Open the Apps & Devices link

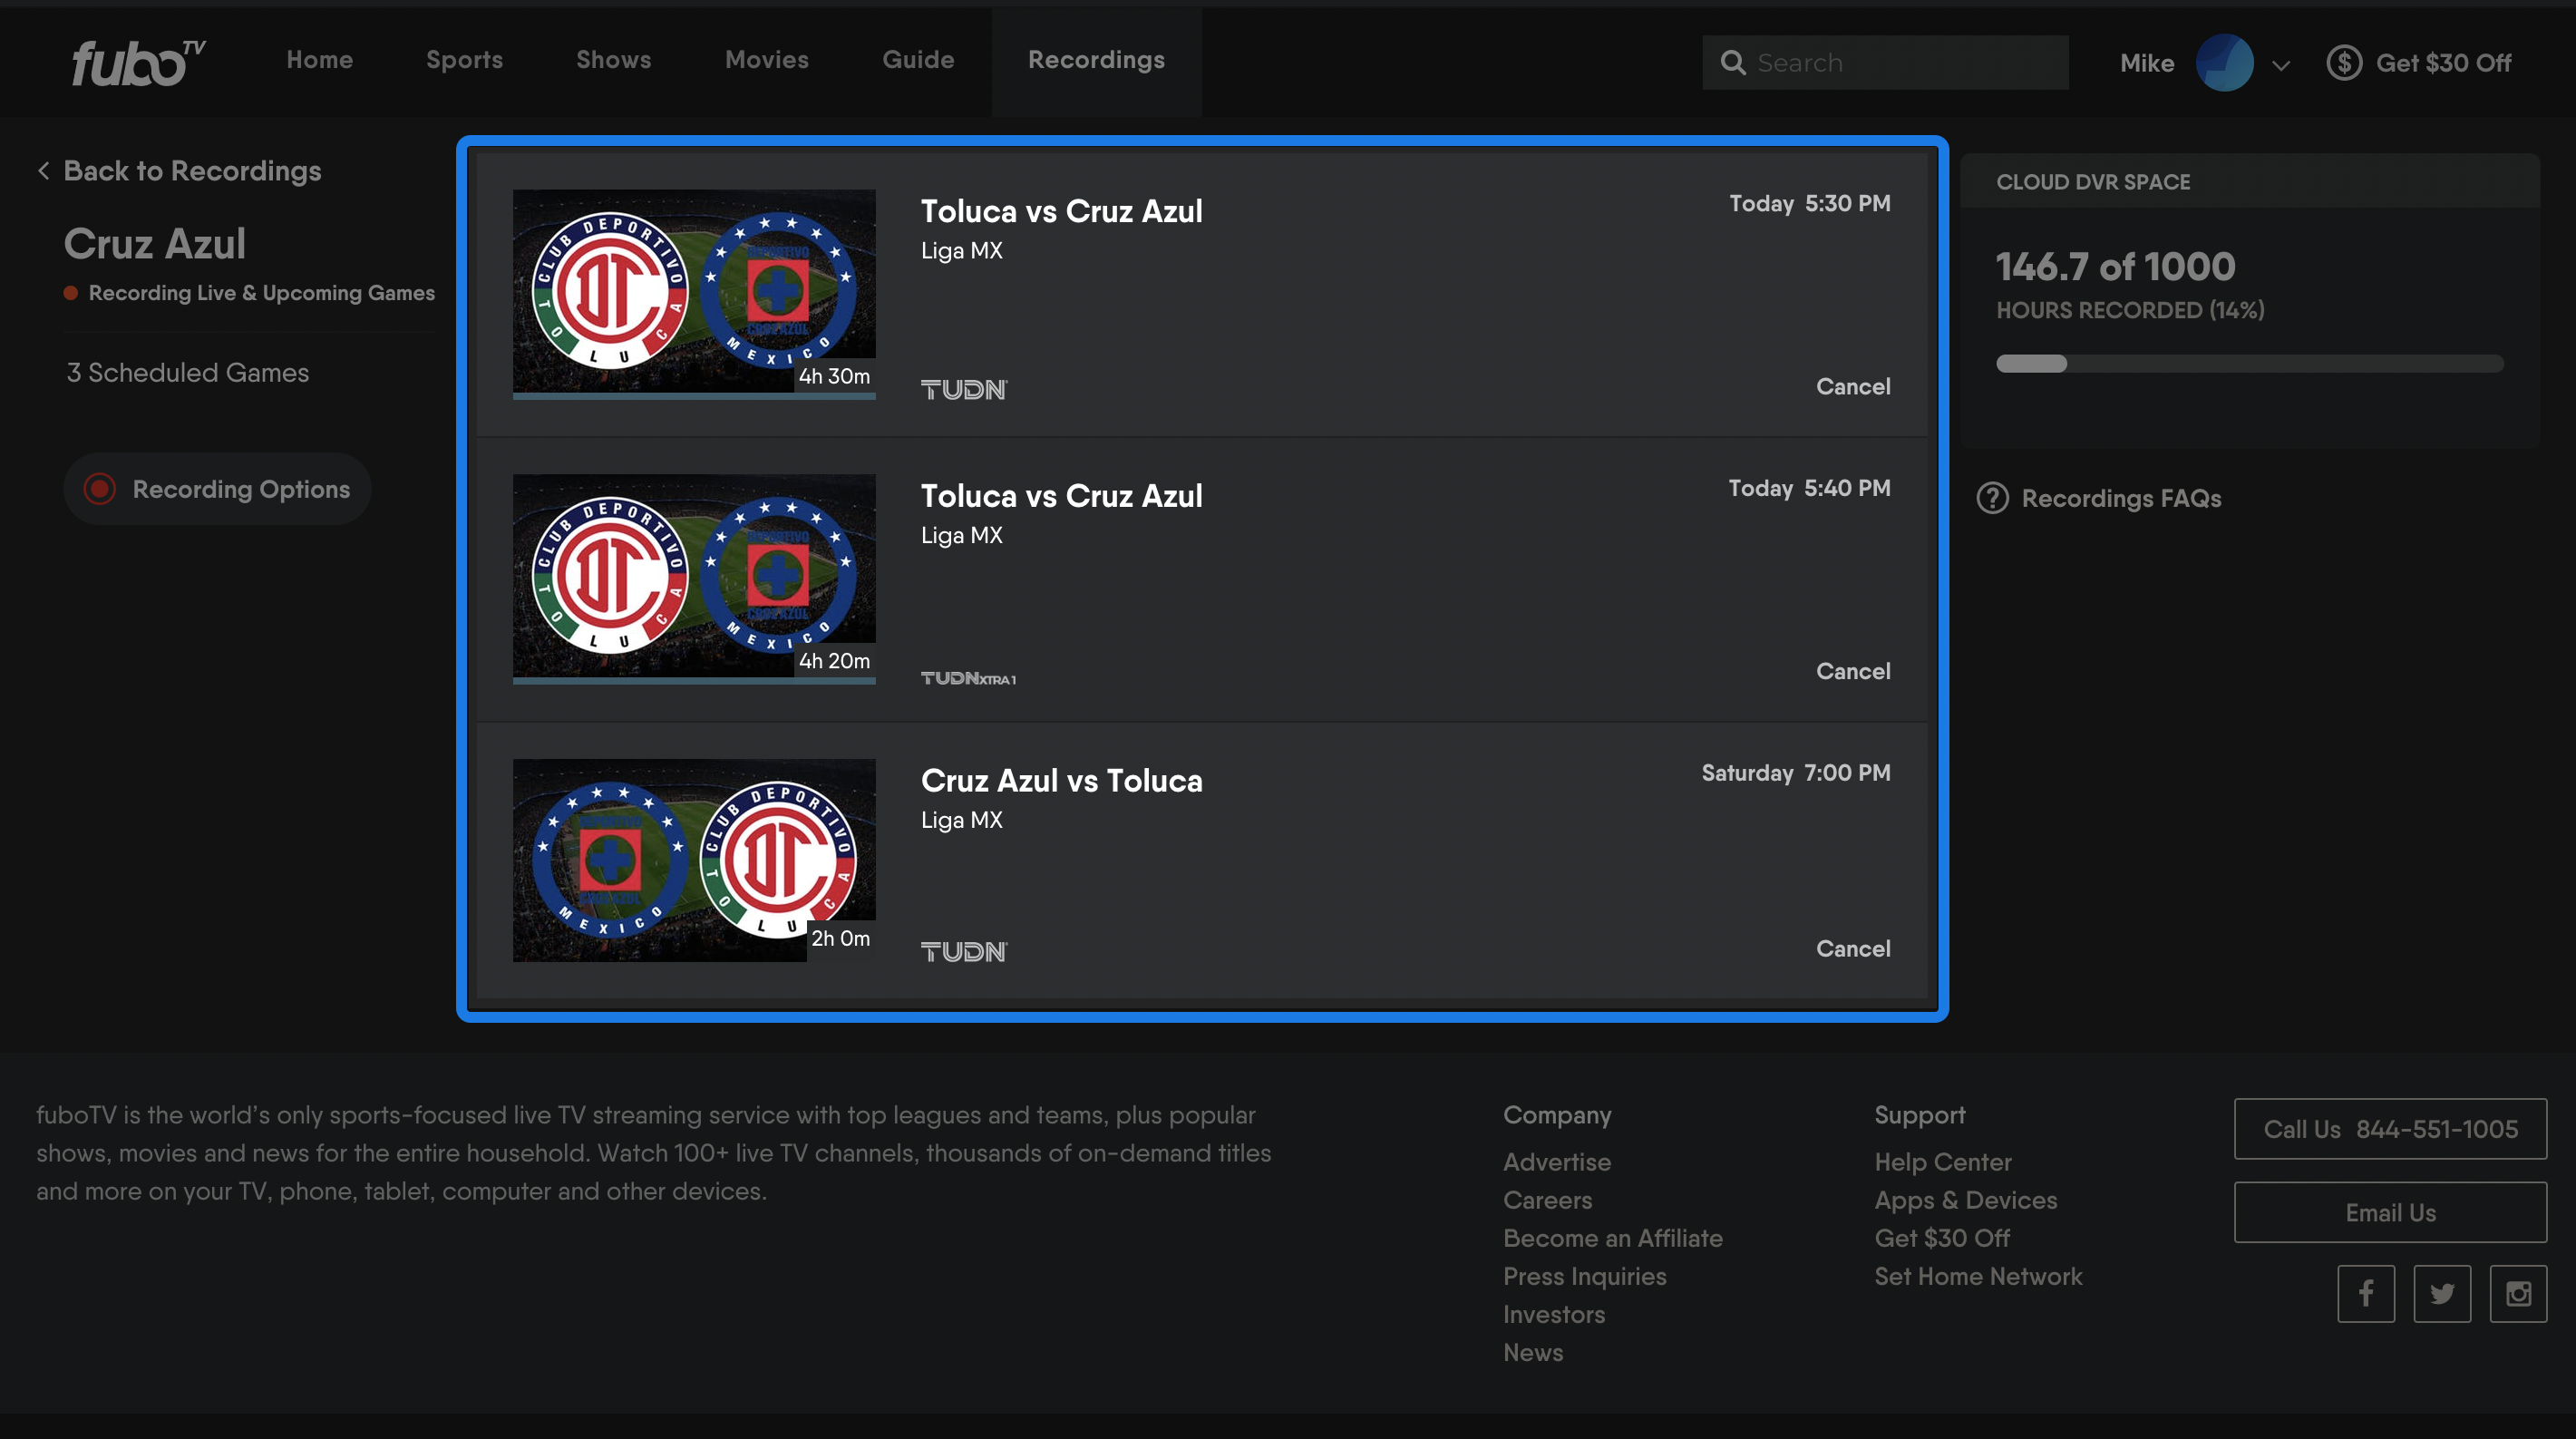point(1966,1200)
